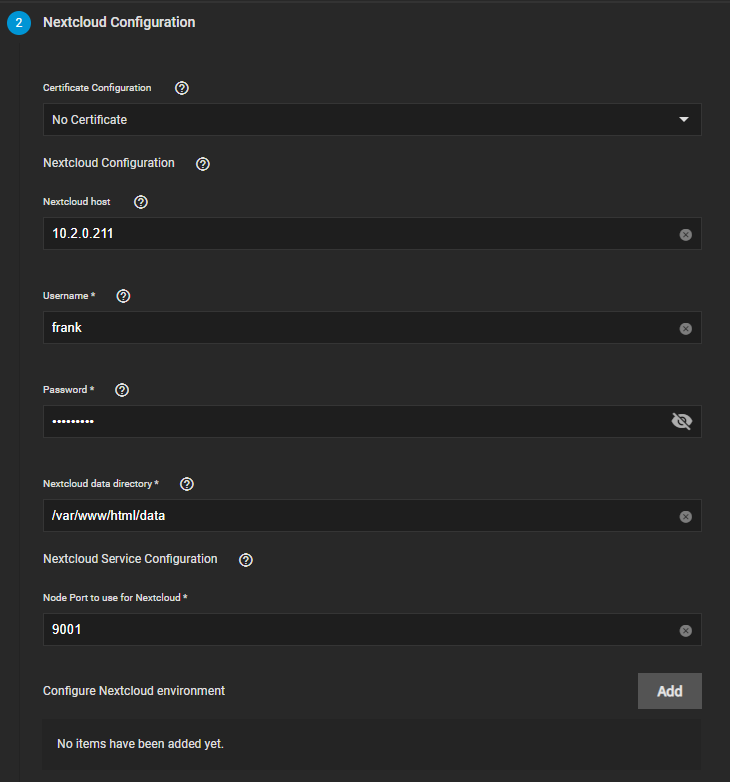730x782 pixels.
Task: Select step 2 circle indicator
Action: coord(19,23)
